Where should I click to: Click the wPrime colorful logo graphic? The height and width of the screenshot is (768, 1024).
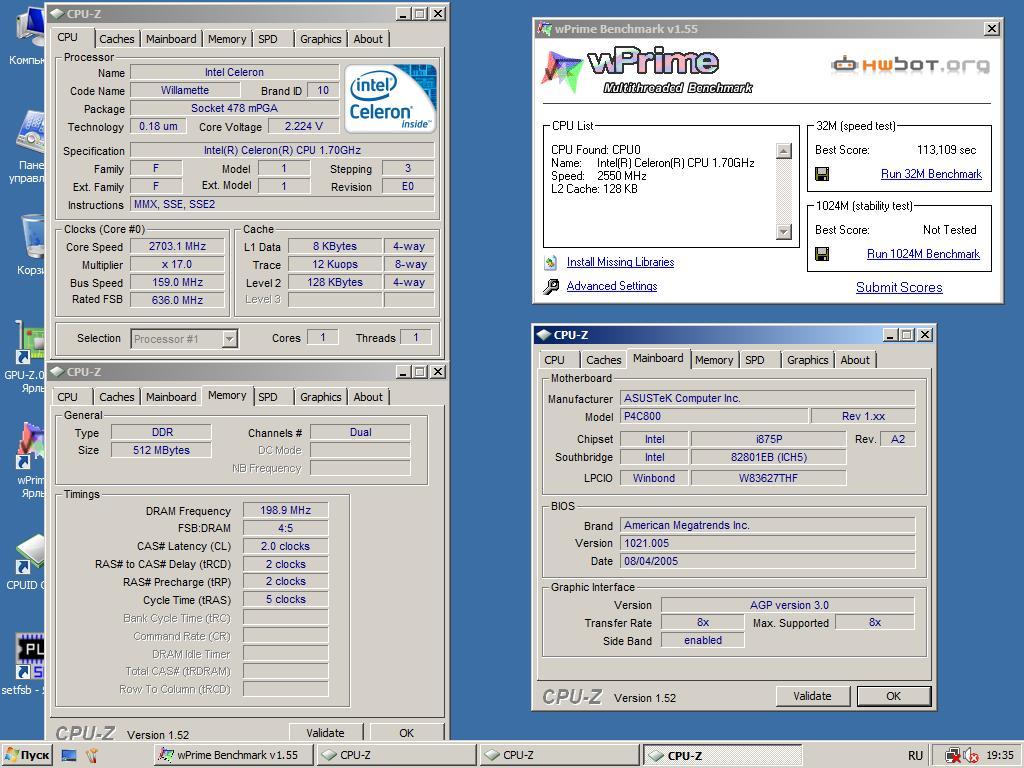click(x=562, y=71)
